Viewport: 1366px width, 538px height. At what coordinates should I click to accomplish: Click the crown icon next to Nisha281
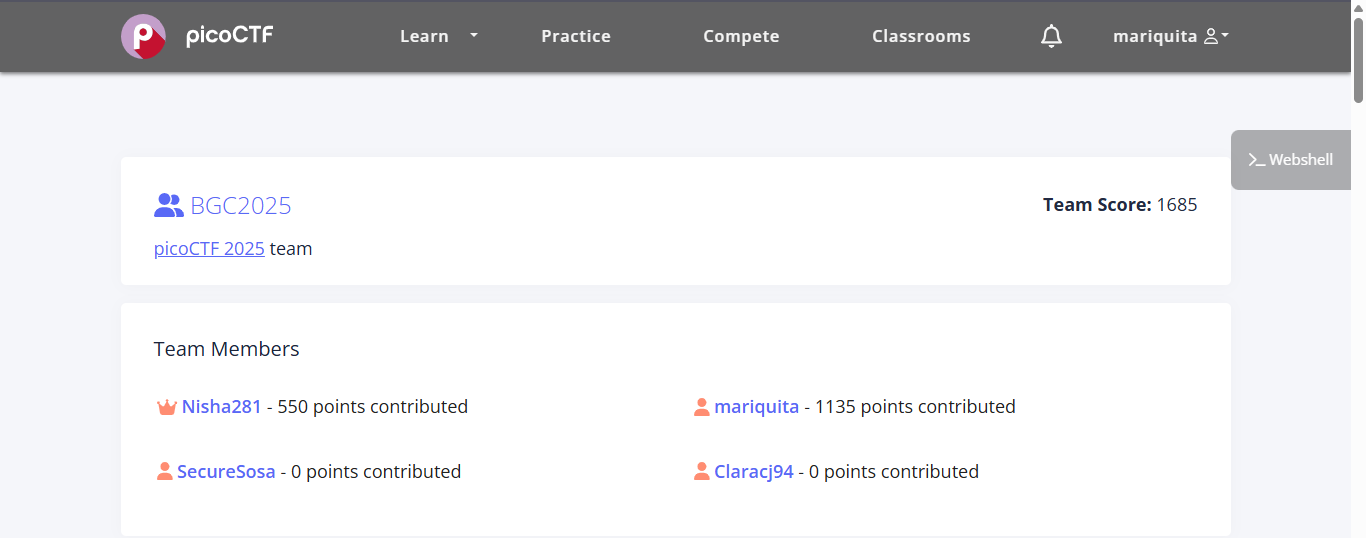pos(167,407)
